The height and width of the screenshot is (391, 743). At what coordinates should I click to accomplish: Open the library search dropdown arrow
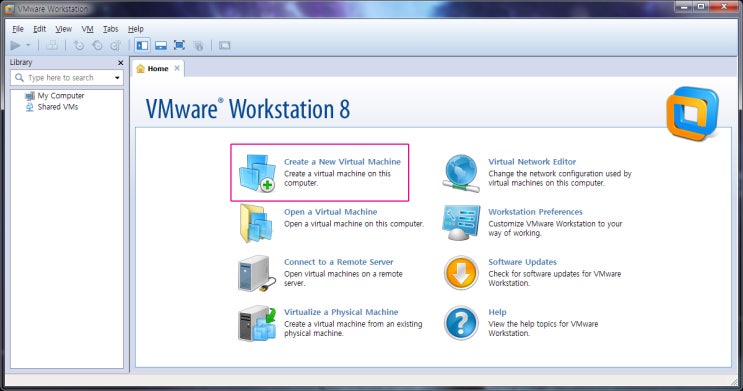117,78
